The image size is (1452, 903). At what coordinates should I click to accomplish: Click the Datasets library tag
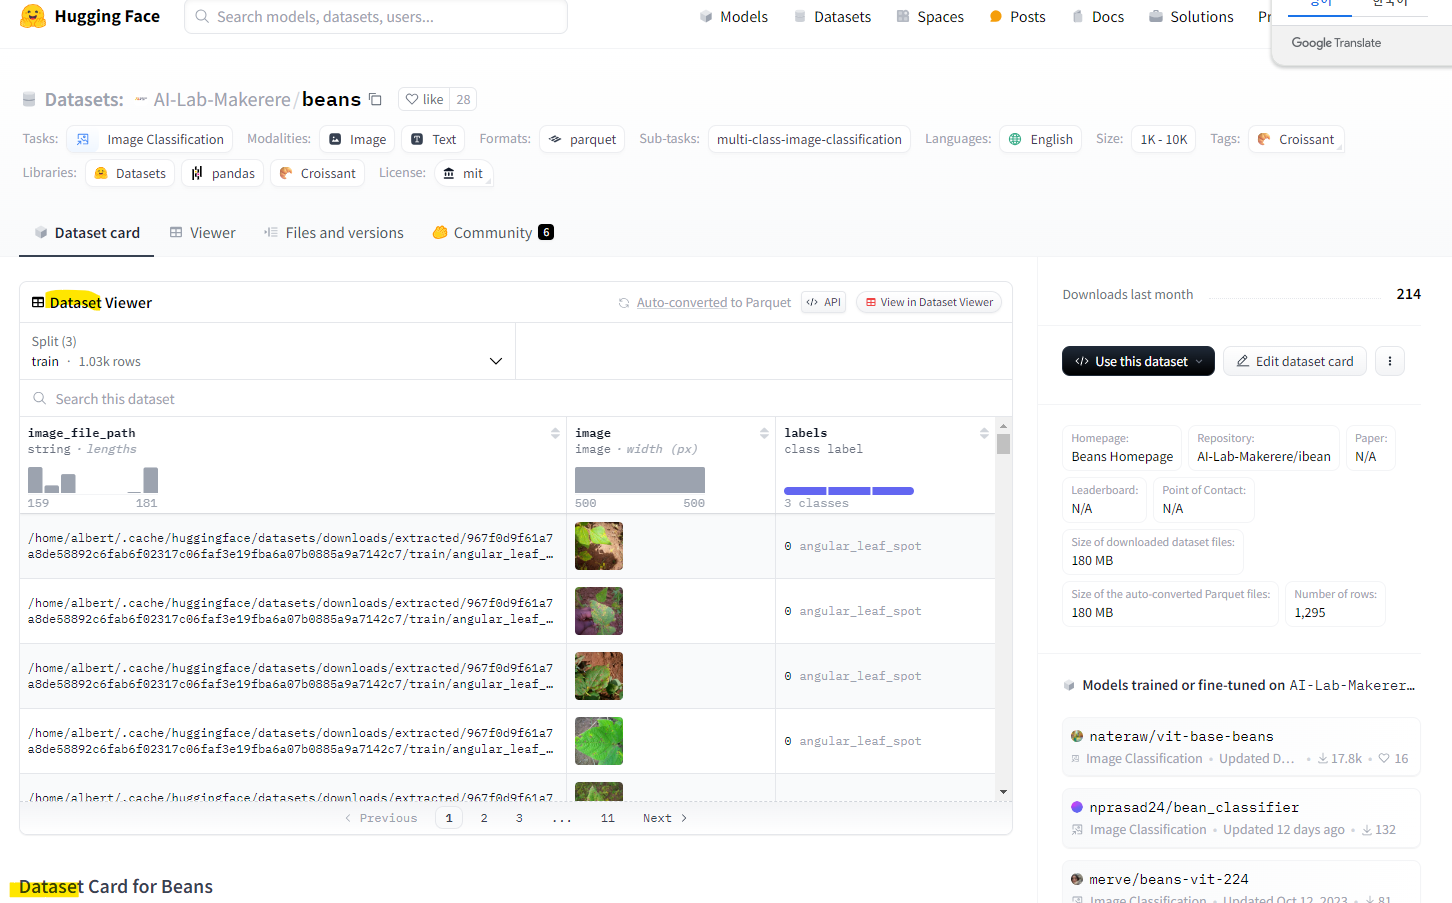(130, 173)
